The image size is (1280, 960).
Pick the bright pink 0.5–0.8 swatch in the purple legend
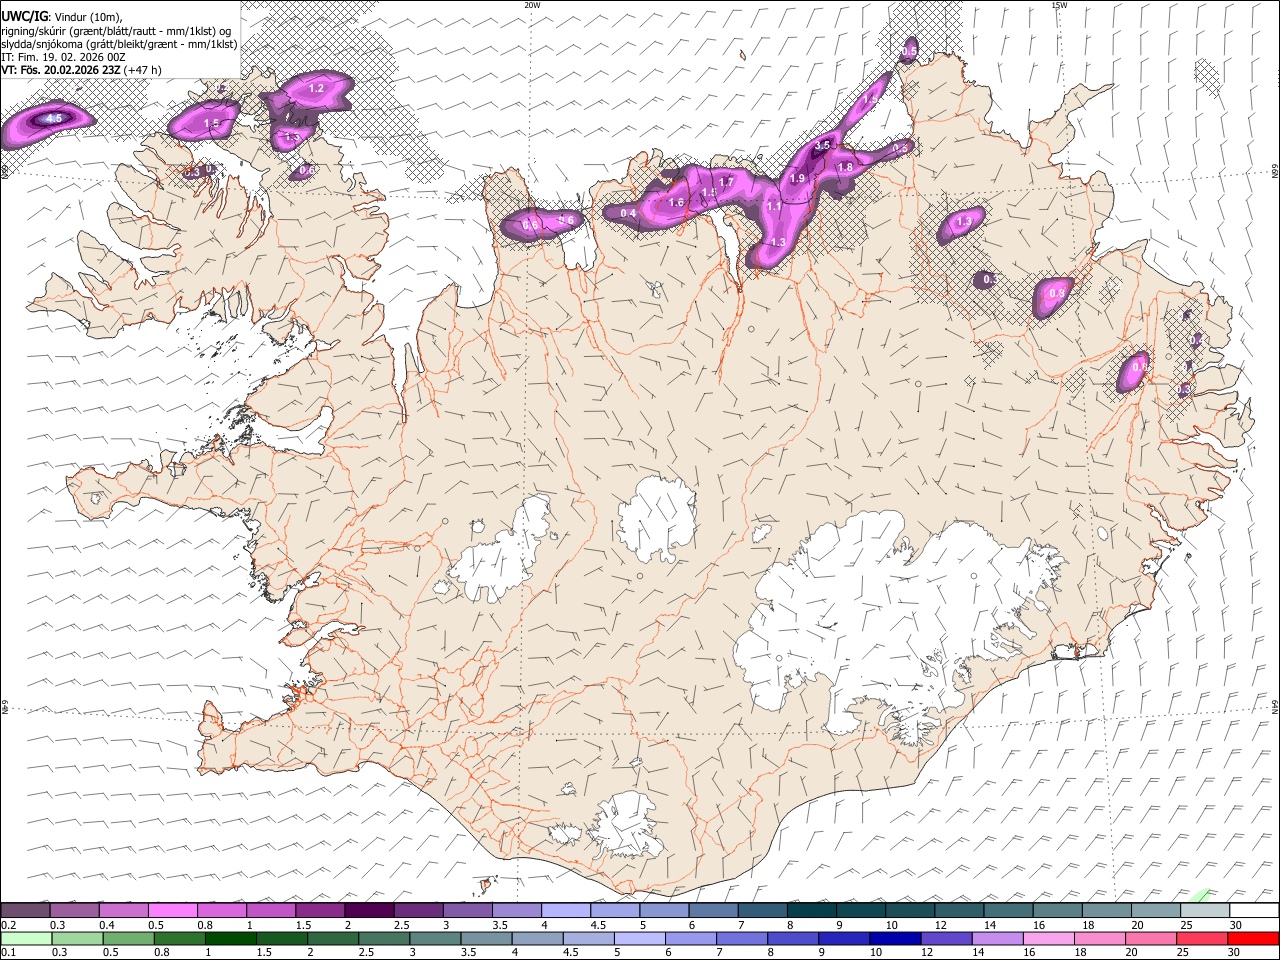click(172, 911)
